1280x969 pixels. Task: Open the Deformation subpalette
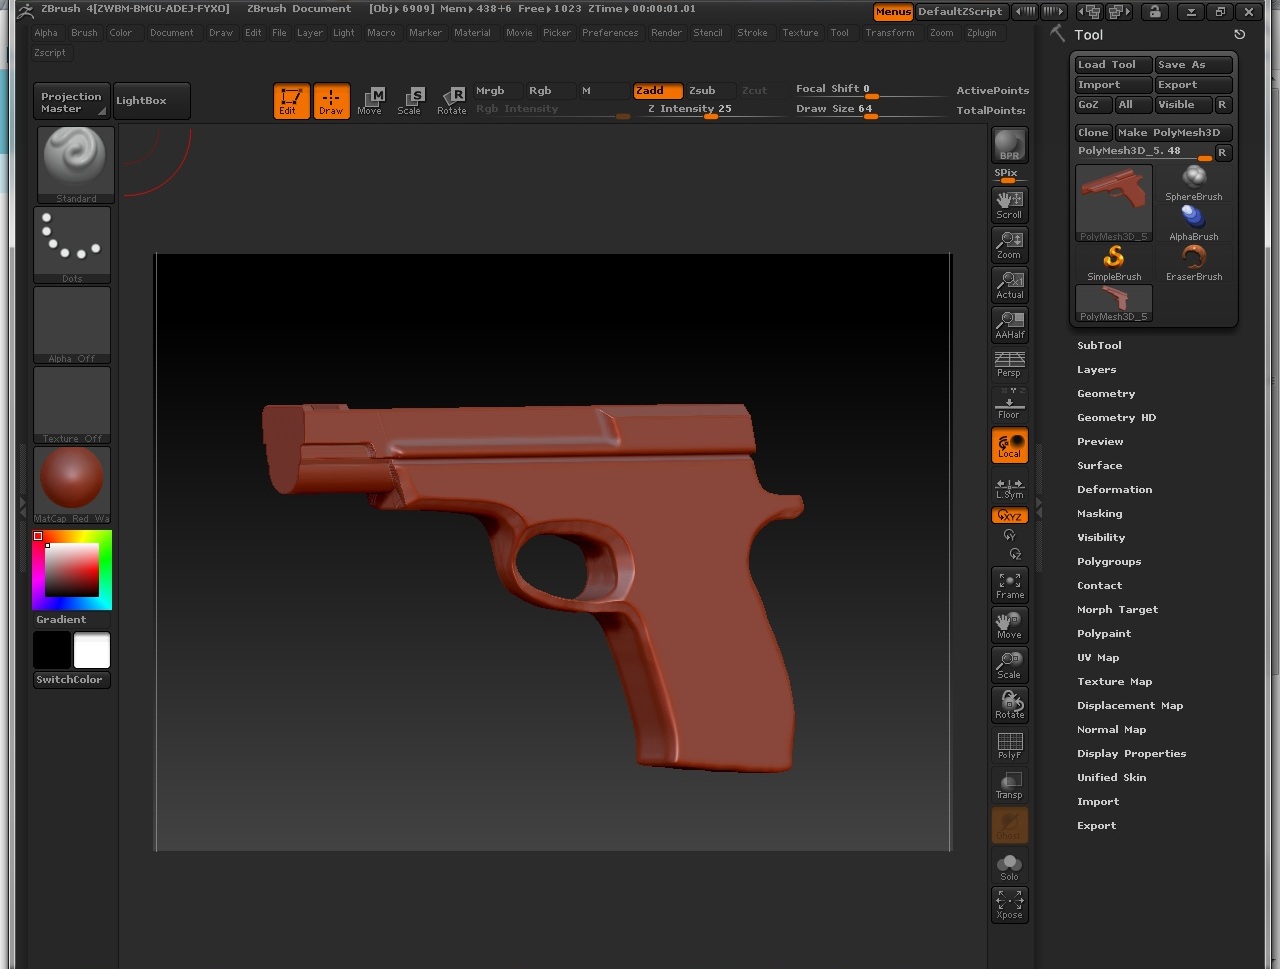(1114, 489)
